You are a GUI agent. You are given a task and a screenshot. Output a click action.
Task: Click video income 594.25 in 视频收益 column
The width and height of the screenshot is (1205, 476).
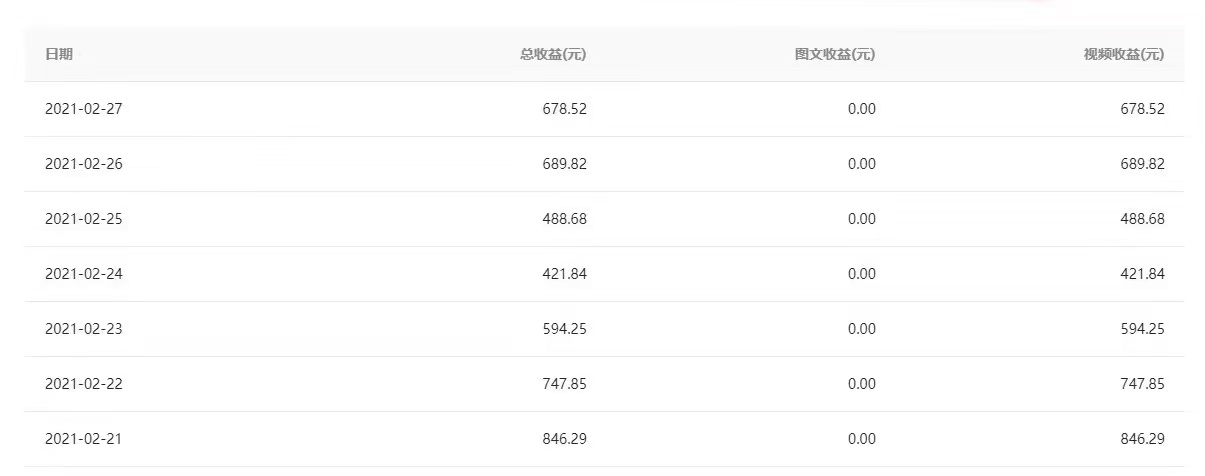[x=1142, y=329]
